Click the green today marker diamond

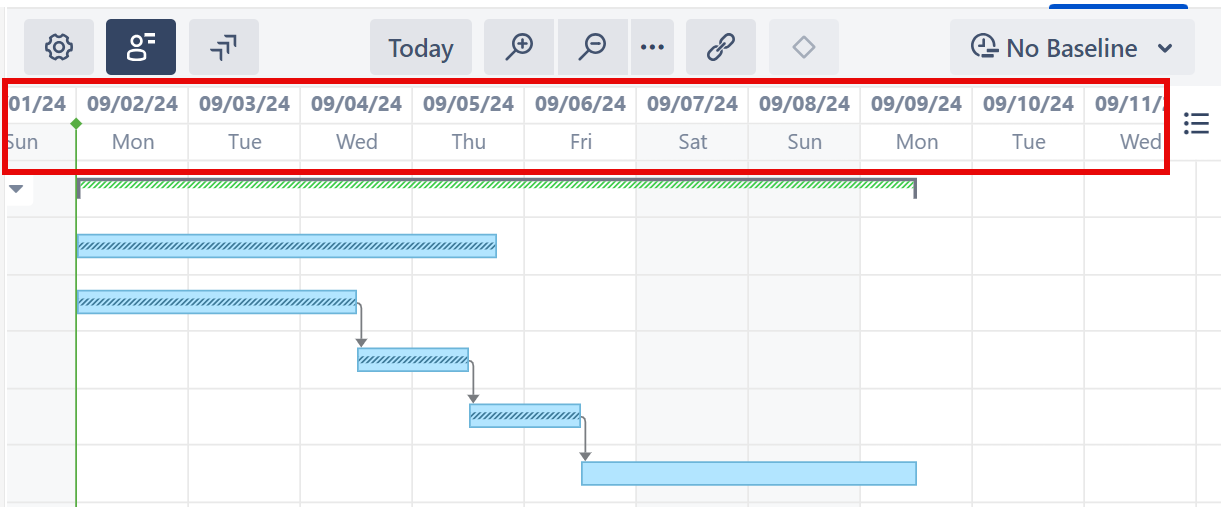click(x=76, y=123)
